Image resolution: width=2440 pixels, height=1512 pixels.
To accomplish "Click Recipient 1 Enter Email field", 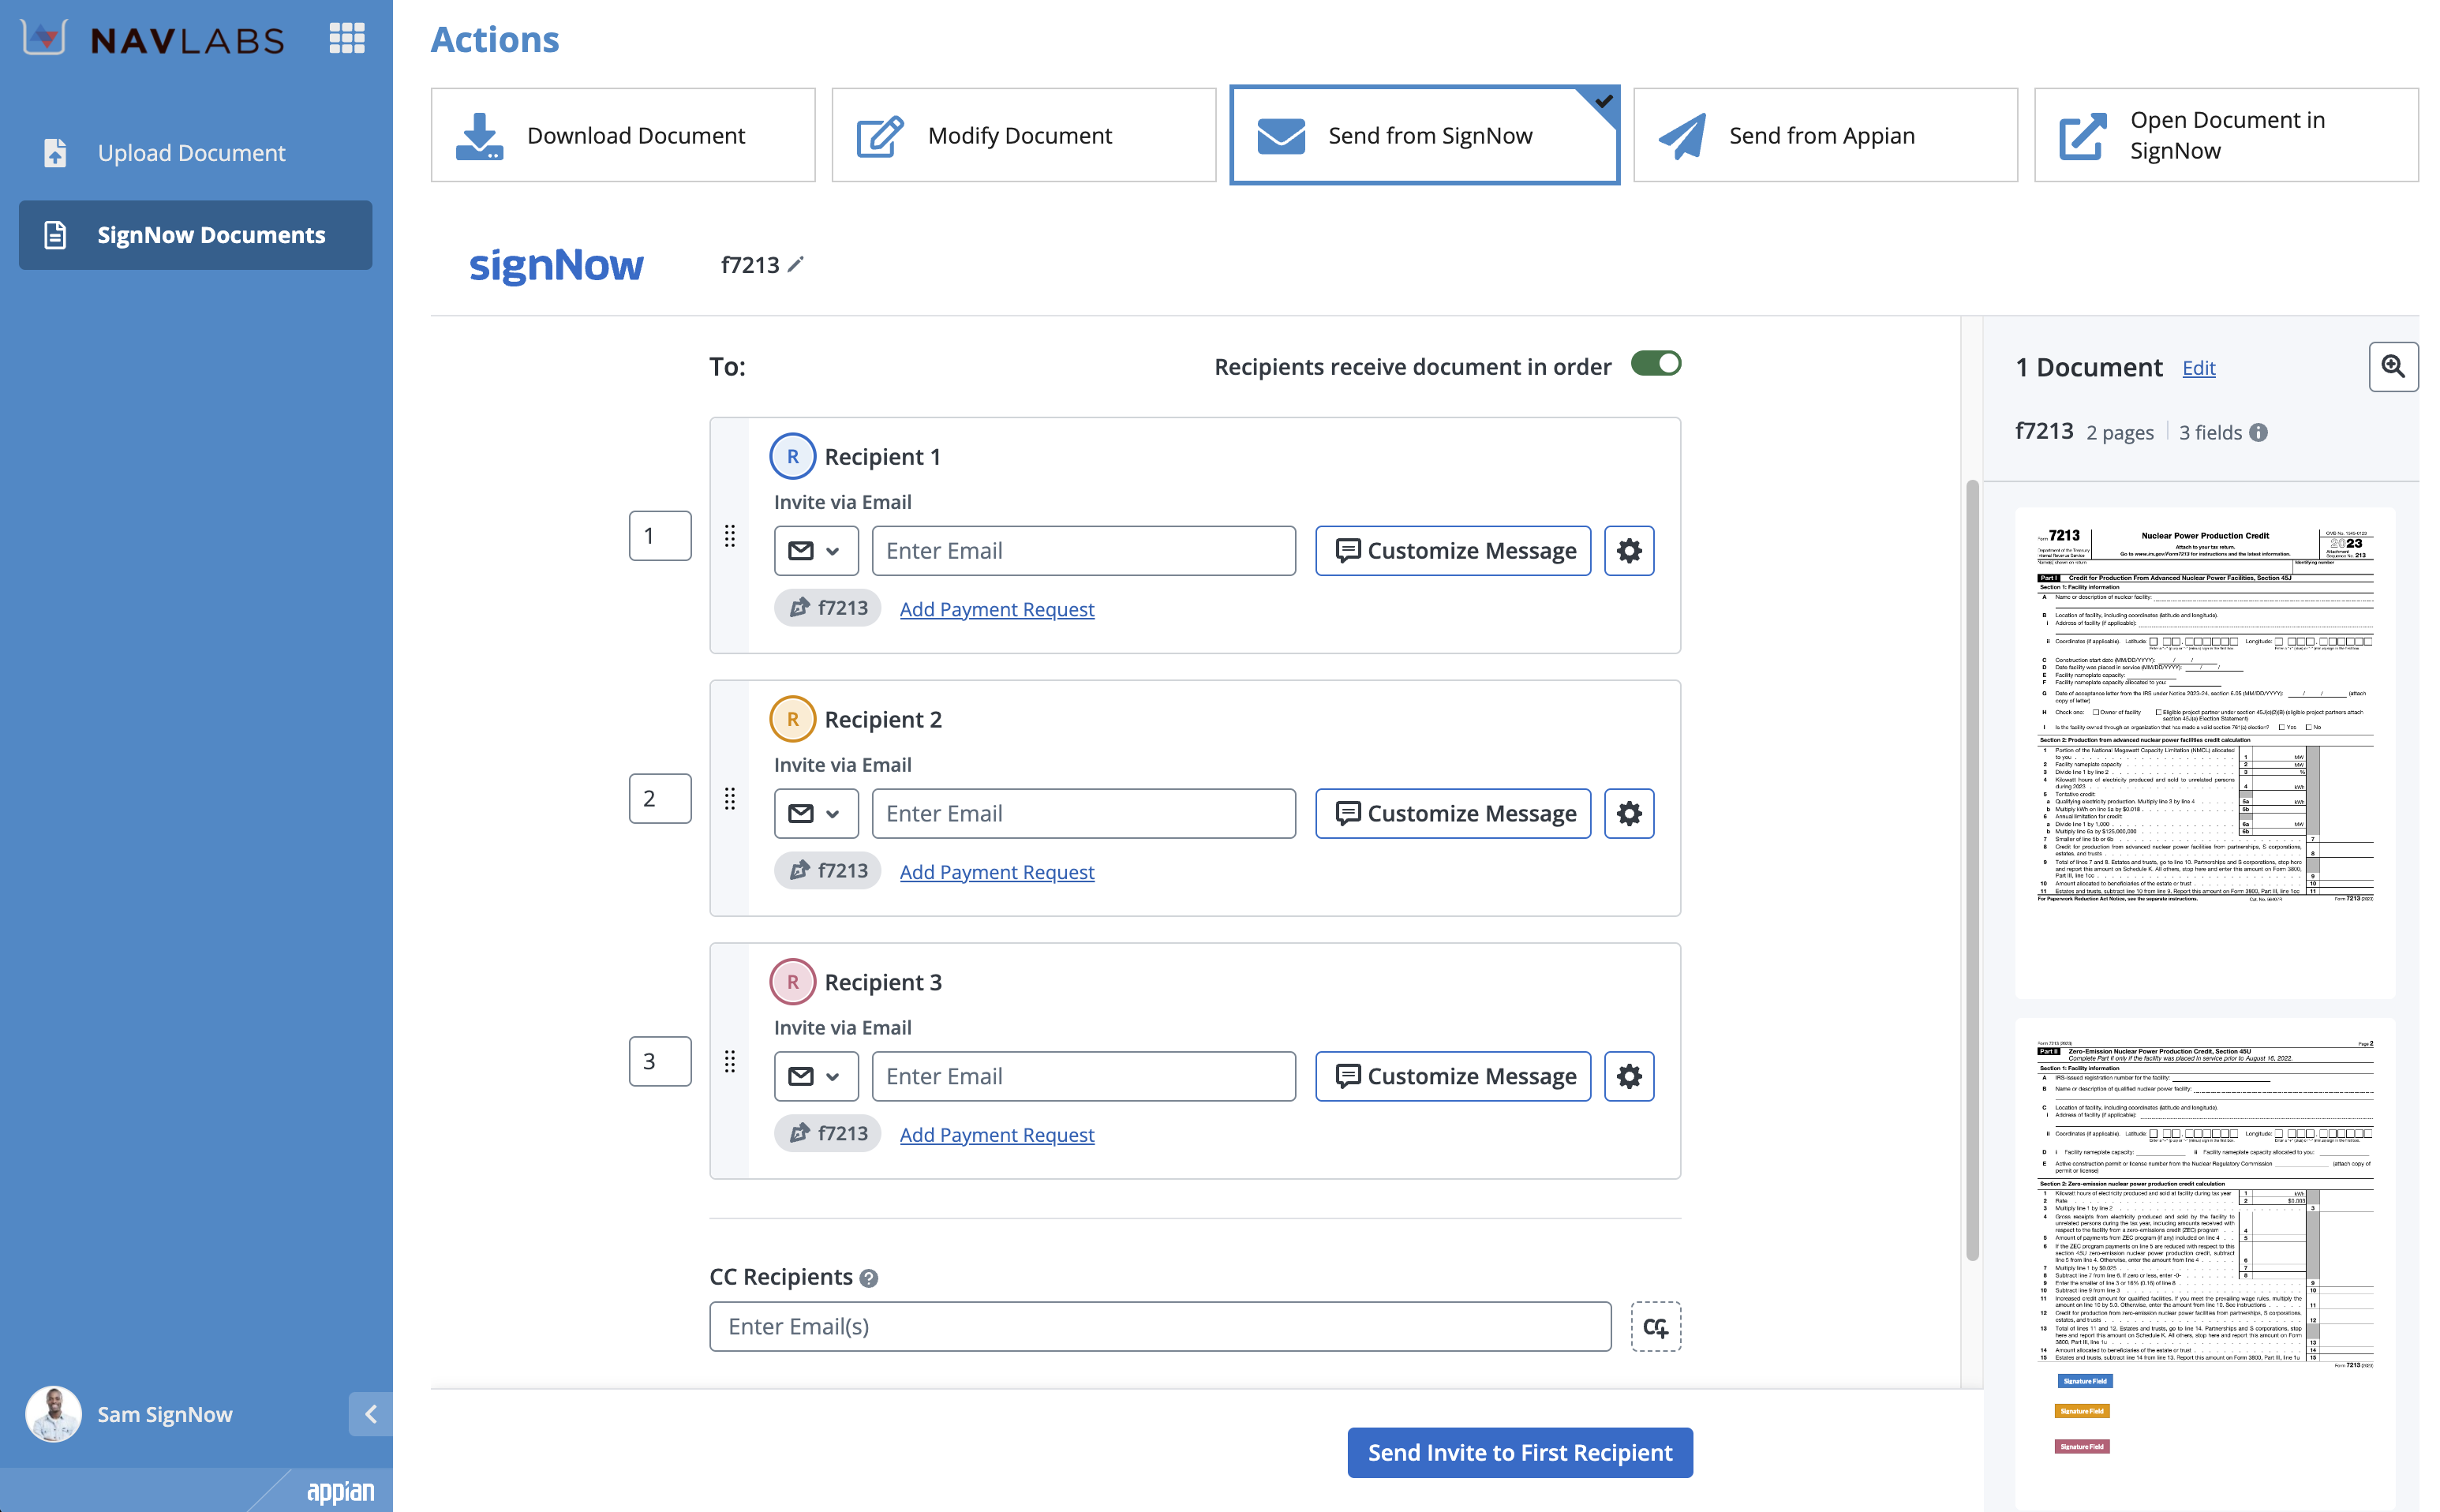I will [1083, 551].
